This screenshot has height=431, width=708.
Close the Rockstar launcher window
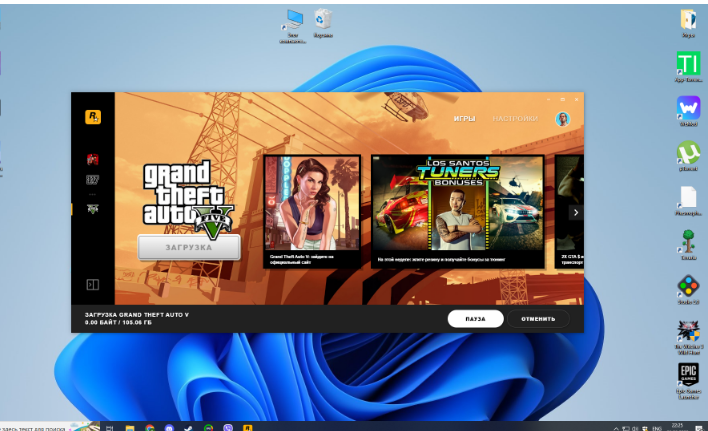[x=576, y=99]
